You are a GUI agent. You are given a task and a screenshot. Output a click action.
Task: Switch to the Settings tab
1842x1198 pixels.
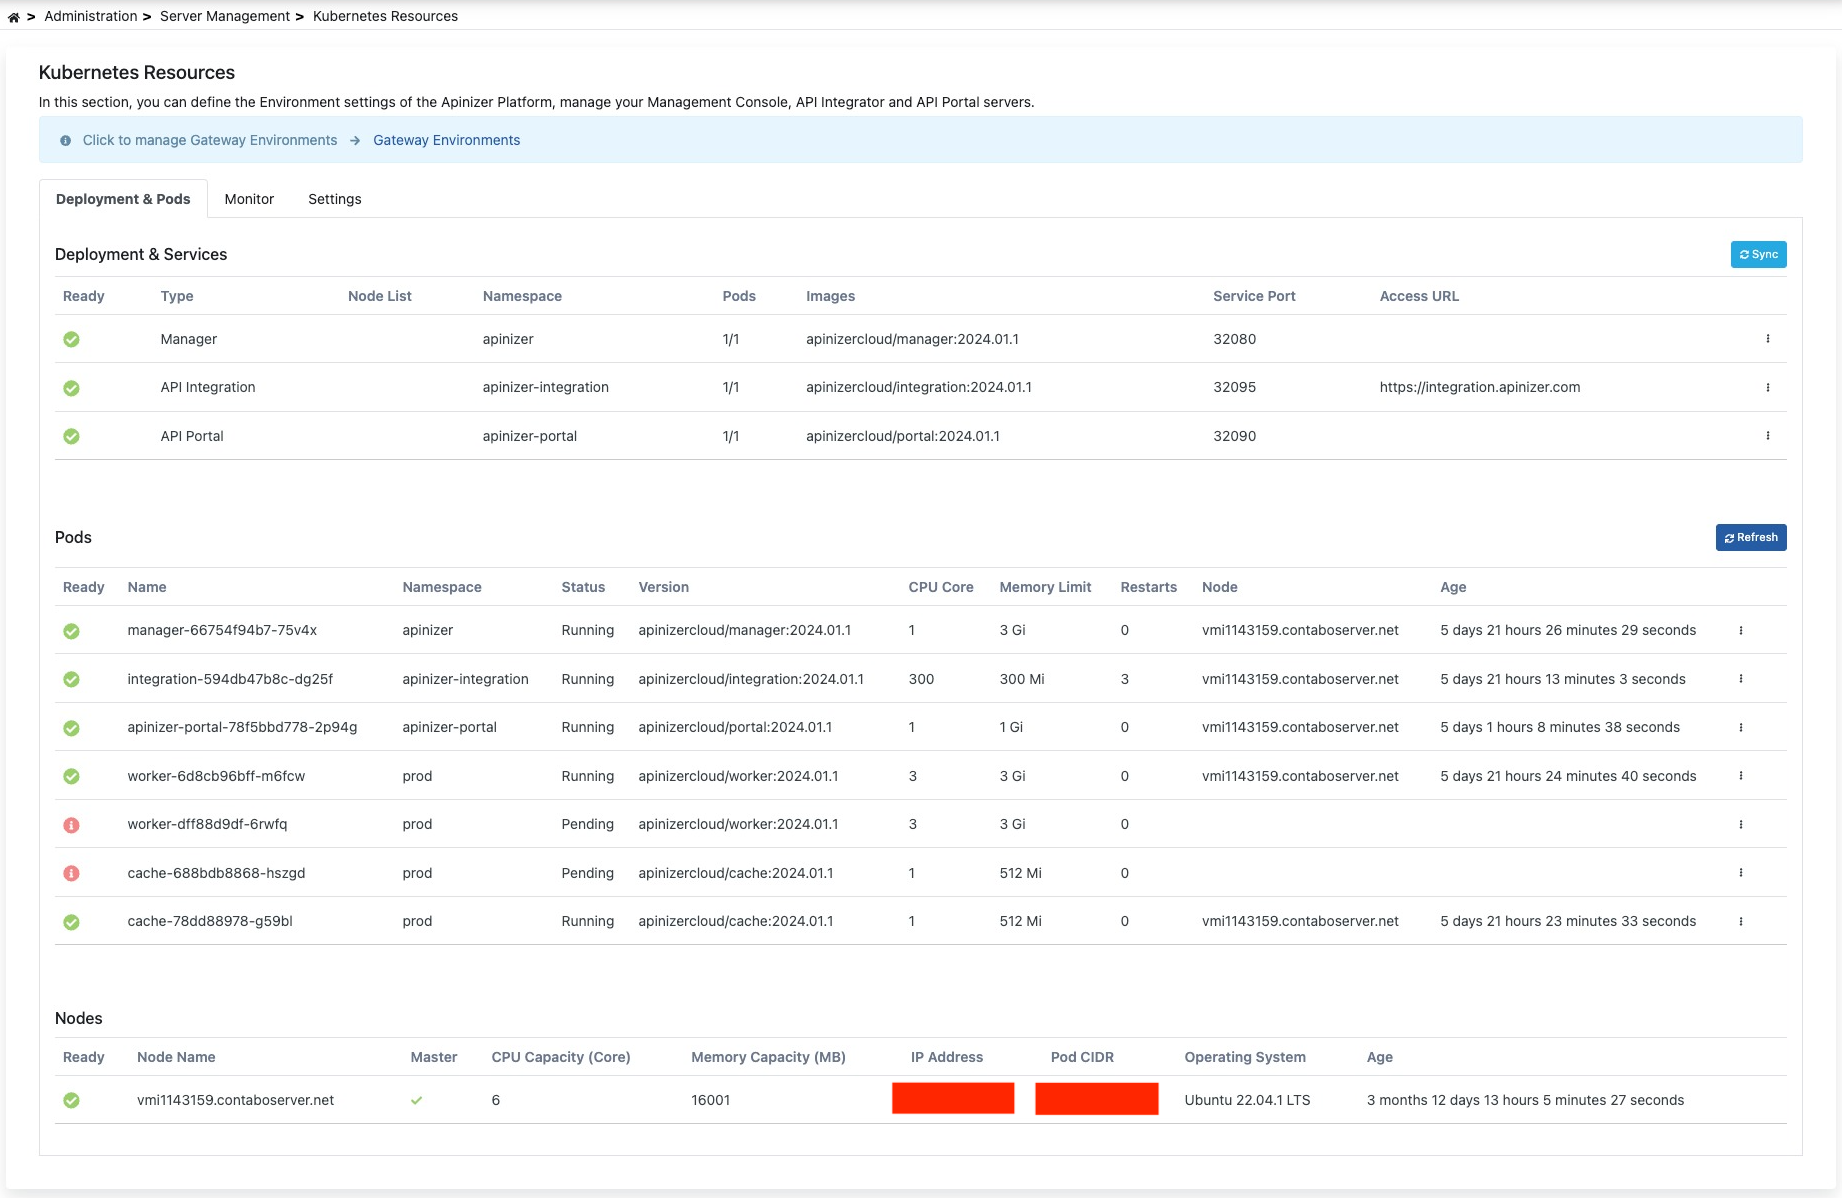[x=334, y=199]
